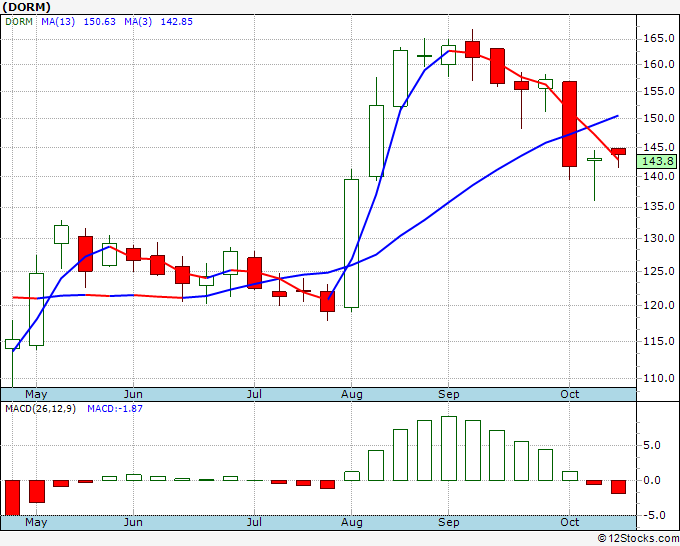Click May on the MACD panel date axis

click(x=36, y=522)
